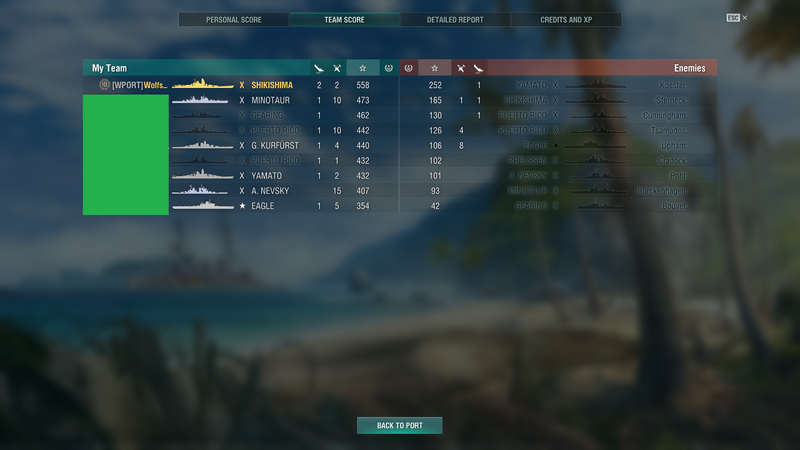Click the level 10 clan badge icon
Viewport: 800px width, 450px height.
click(x=104, y=85)
